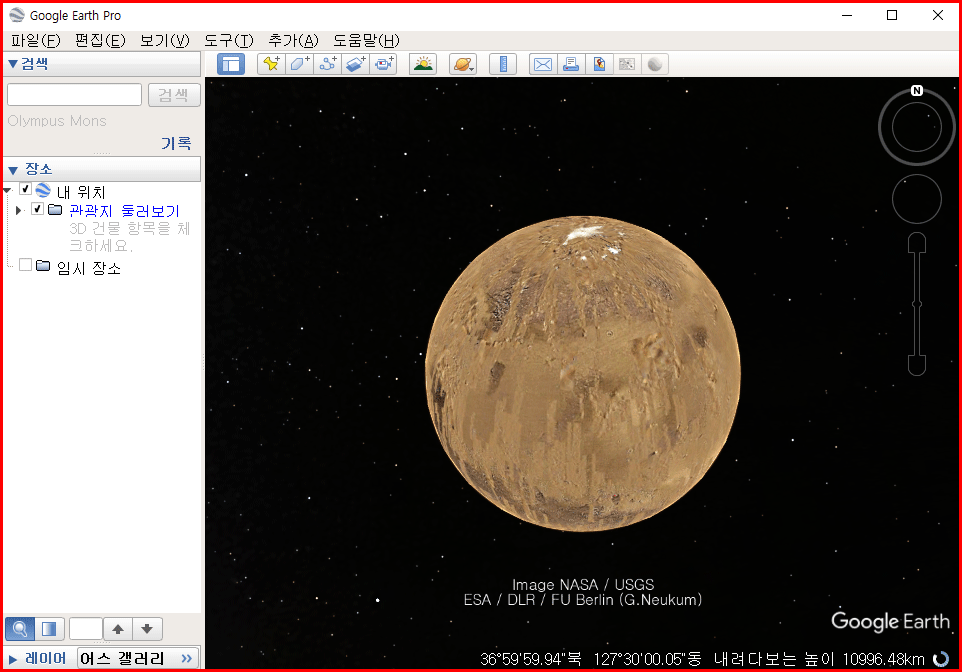The height and width of the screenshot is (672, 962).
Task: Open the 도구(T) menu
Action: tap(228, 41)
